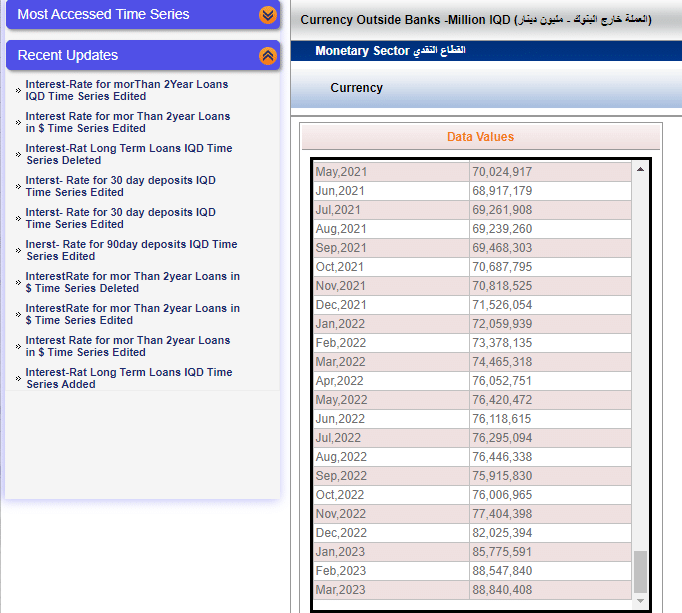Select the Mar,2023 date cell
This screenshot has height=613, width=682.
coord(341,590)
